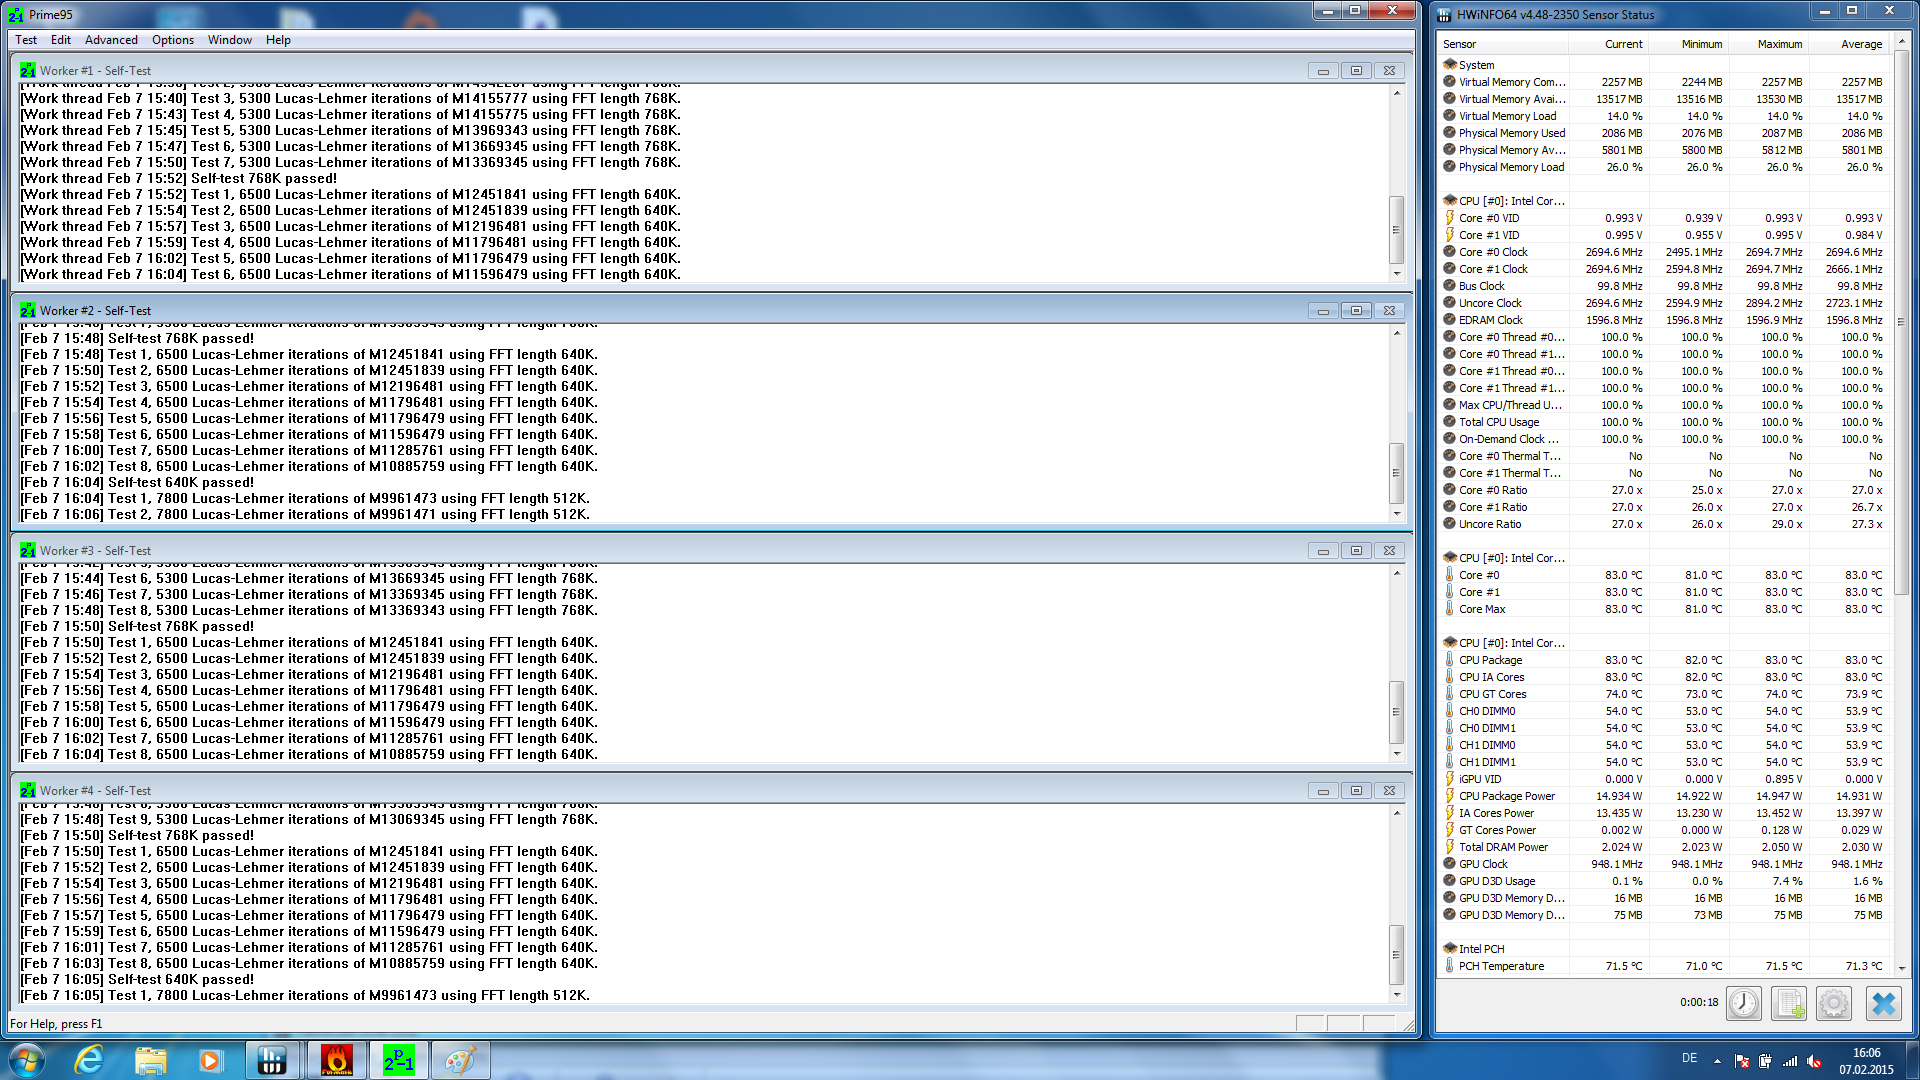Screen dimensions: 1920x1080
Task: Open the Test menu
Action: click(x=26, y=40)
